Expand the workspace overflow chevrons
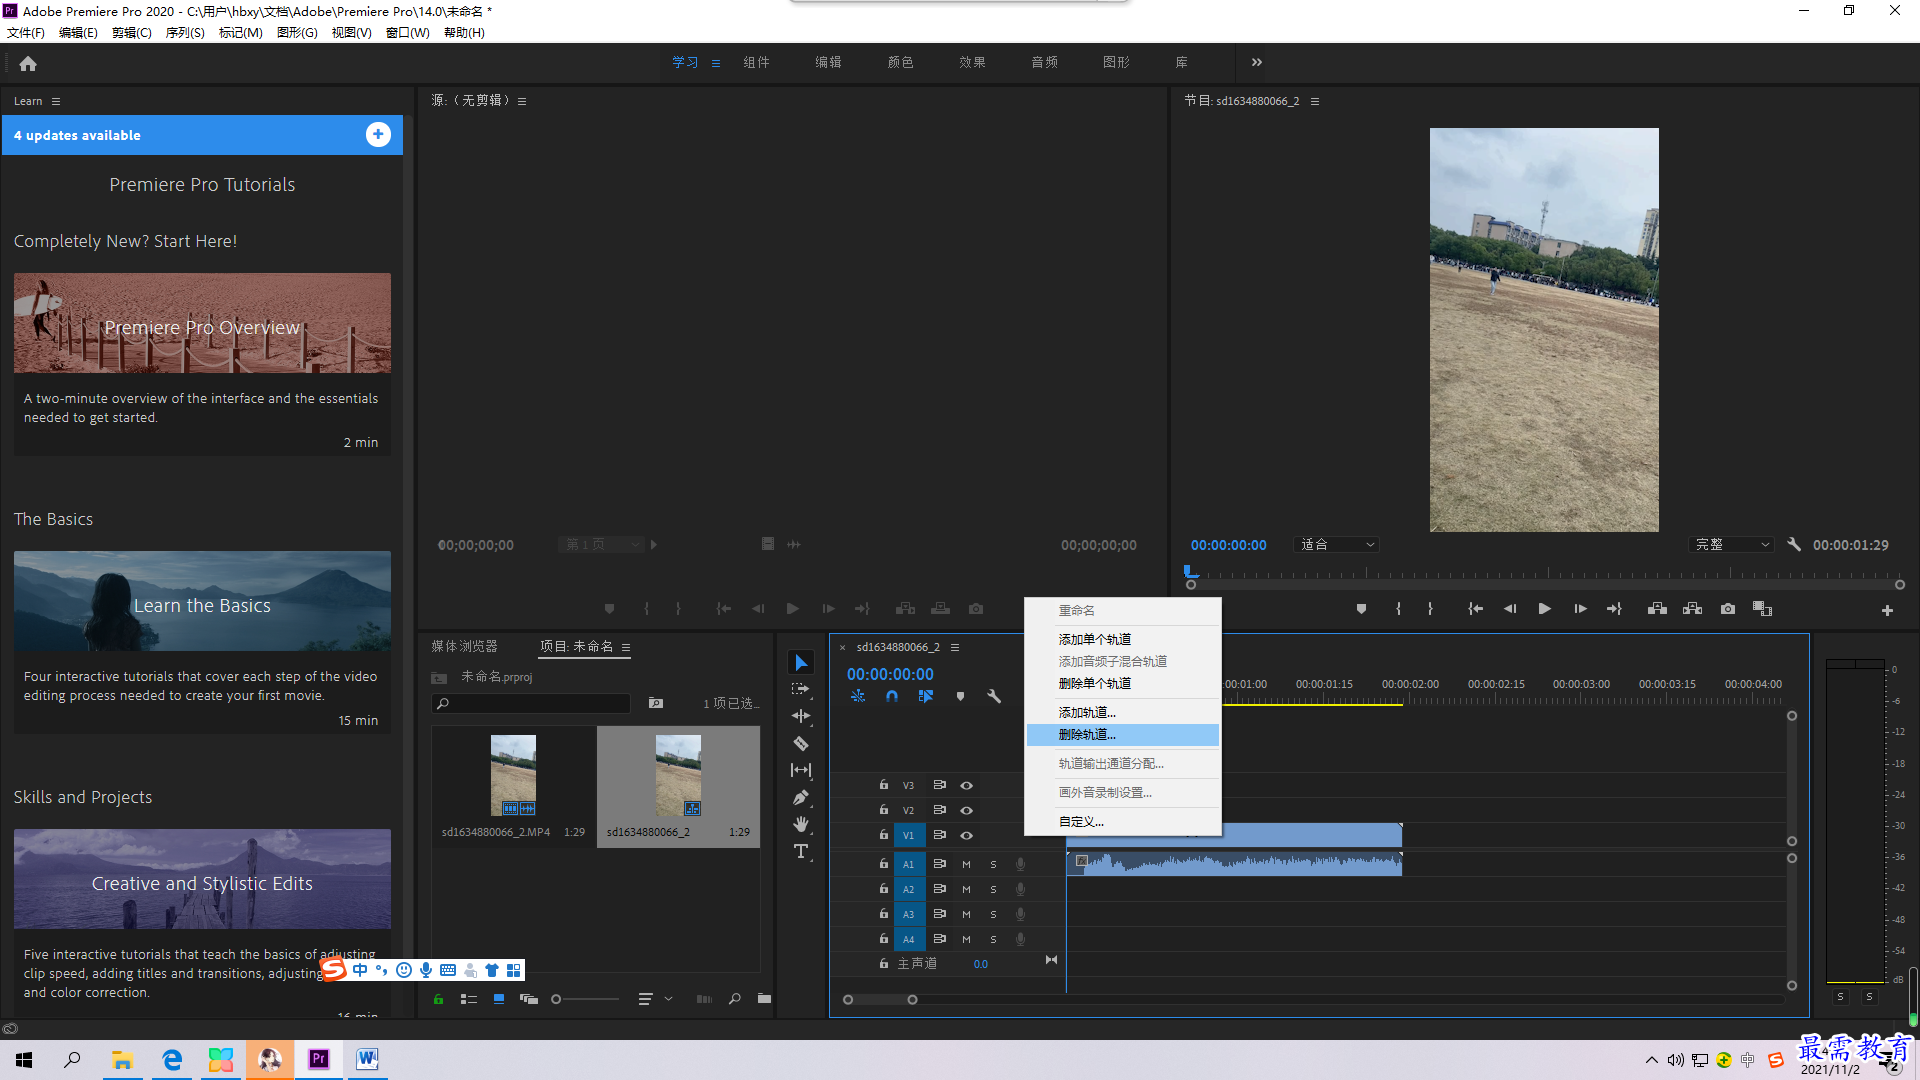Viewport: 1920px width, 1080px height. (x=1257, y=62)
